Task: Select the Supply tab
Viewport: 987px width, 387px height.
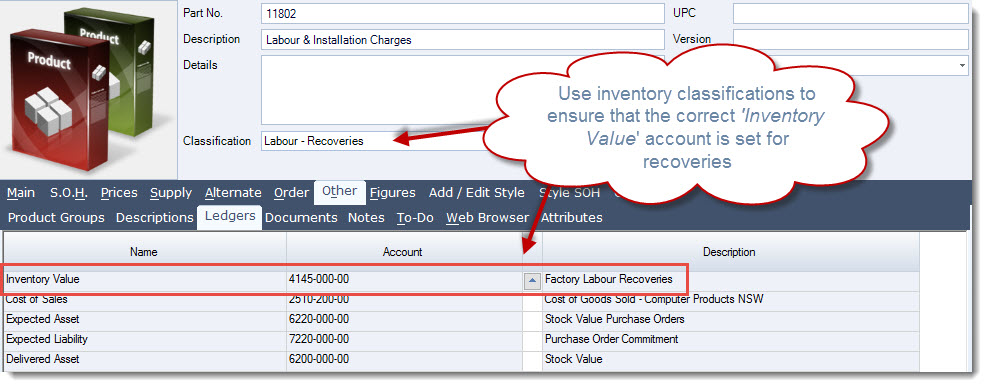Action: point(171,193)
